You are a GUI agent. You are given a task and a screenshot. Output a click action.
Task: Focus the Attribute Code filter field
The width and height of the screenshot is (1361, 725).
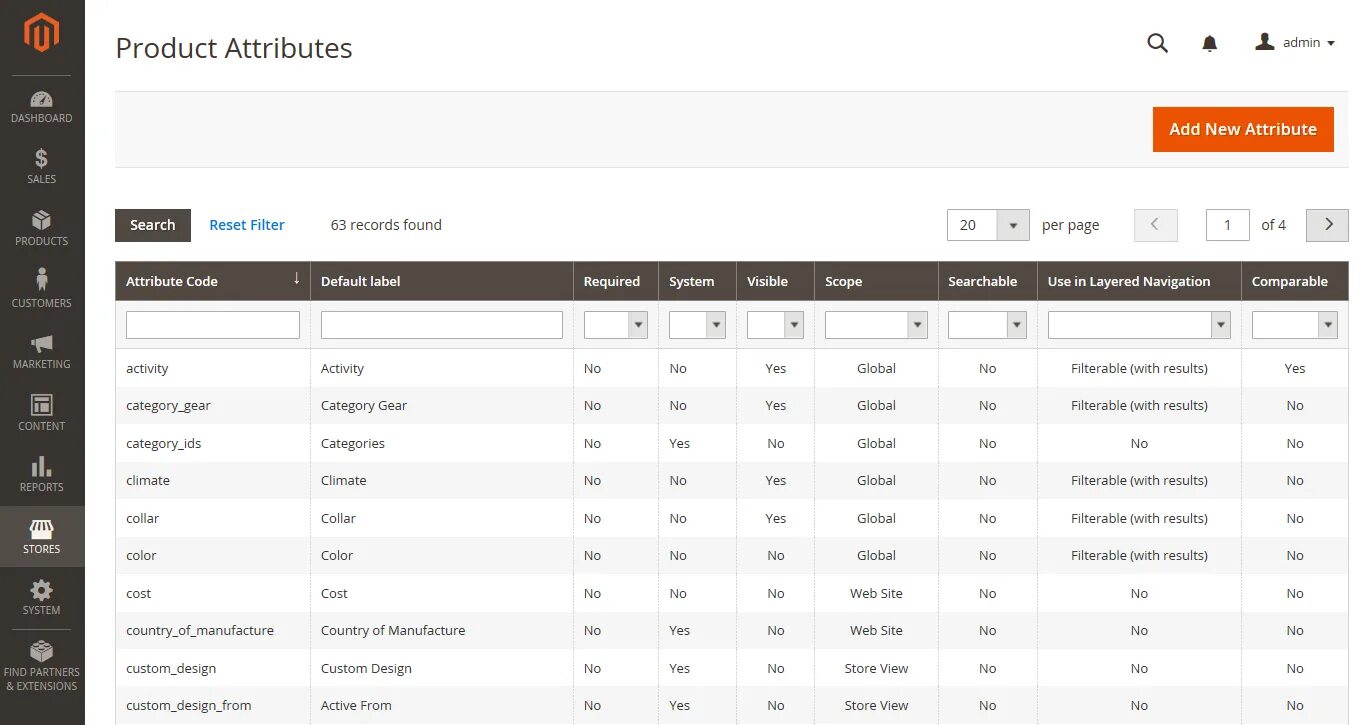213,325
